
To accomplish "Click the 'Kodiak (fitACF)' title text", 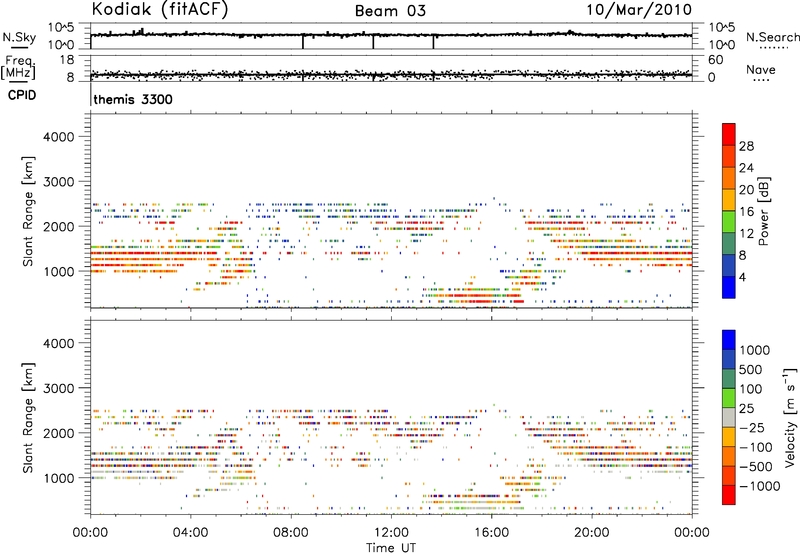I will tap(160, 9).
